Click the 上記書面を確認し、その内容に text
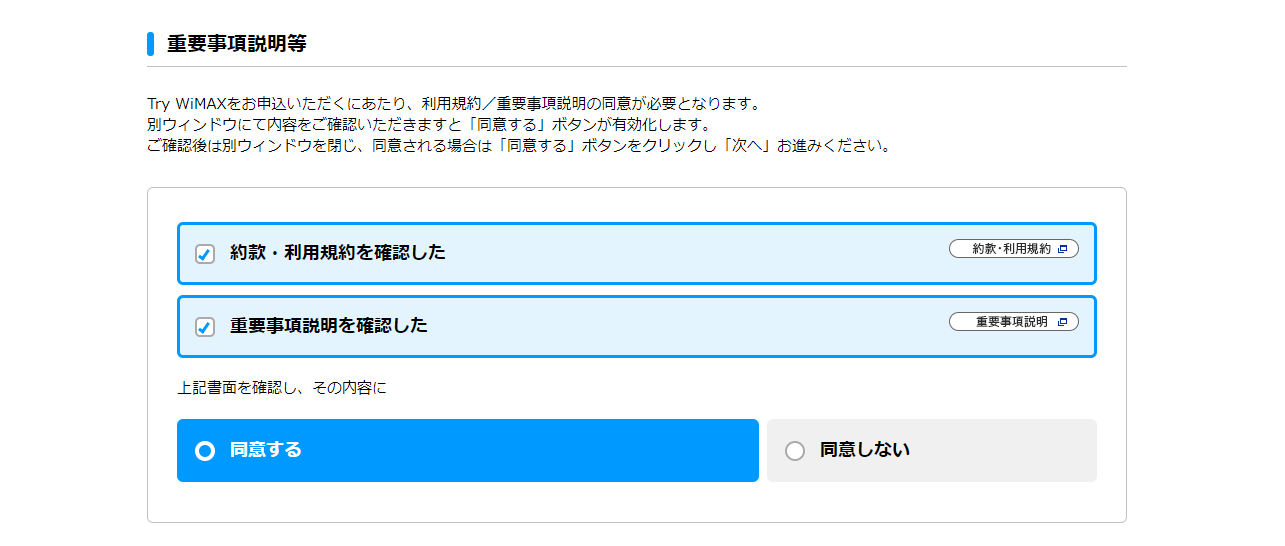 (x=282, y=388)
